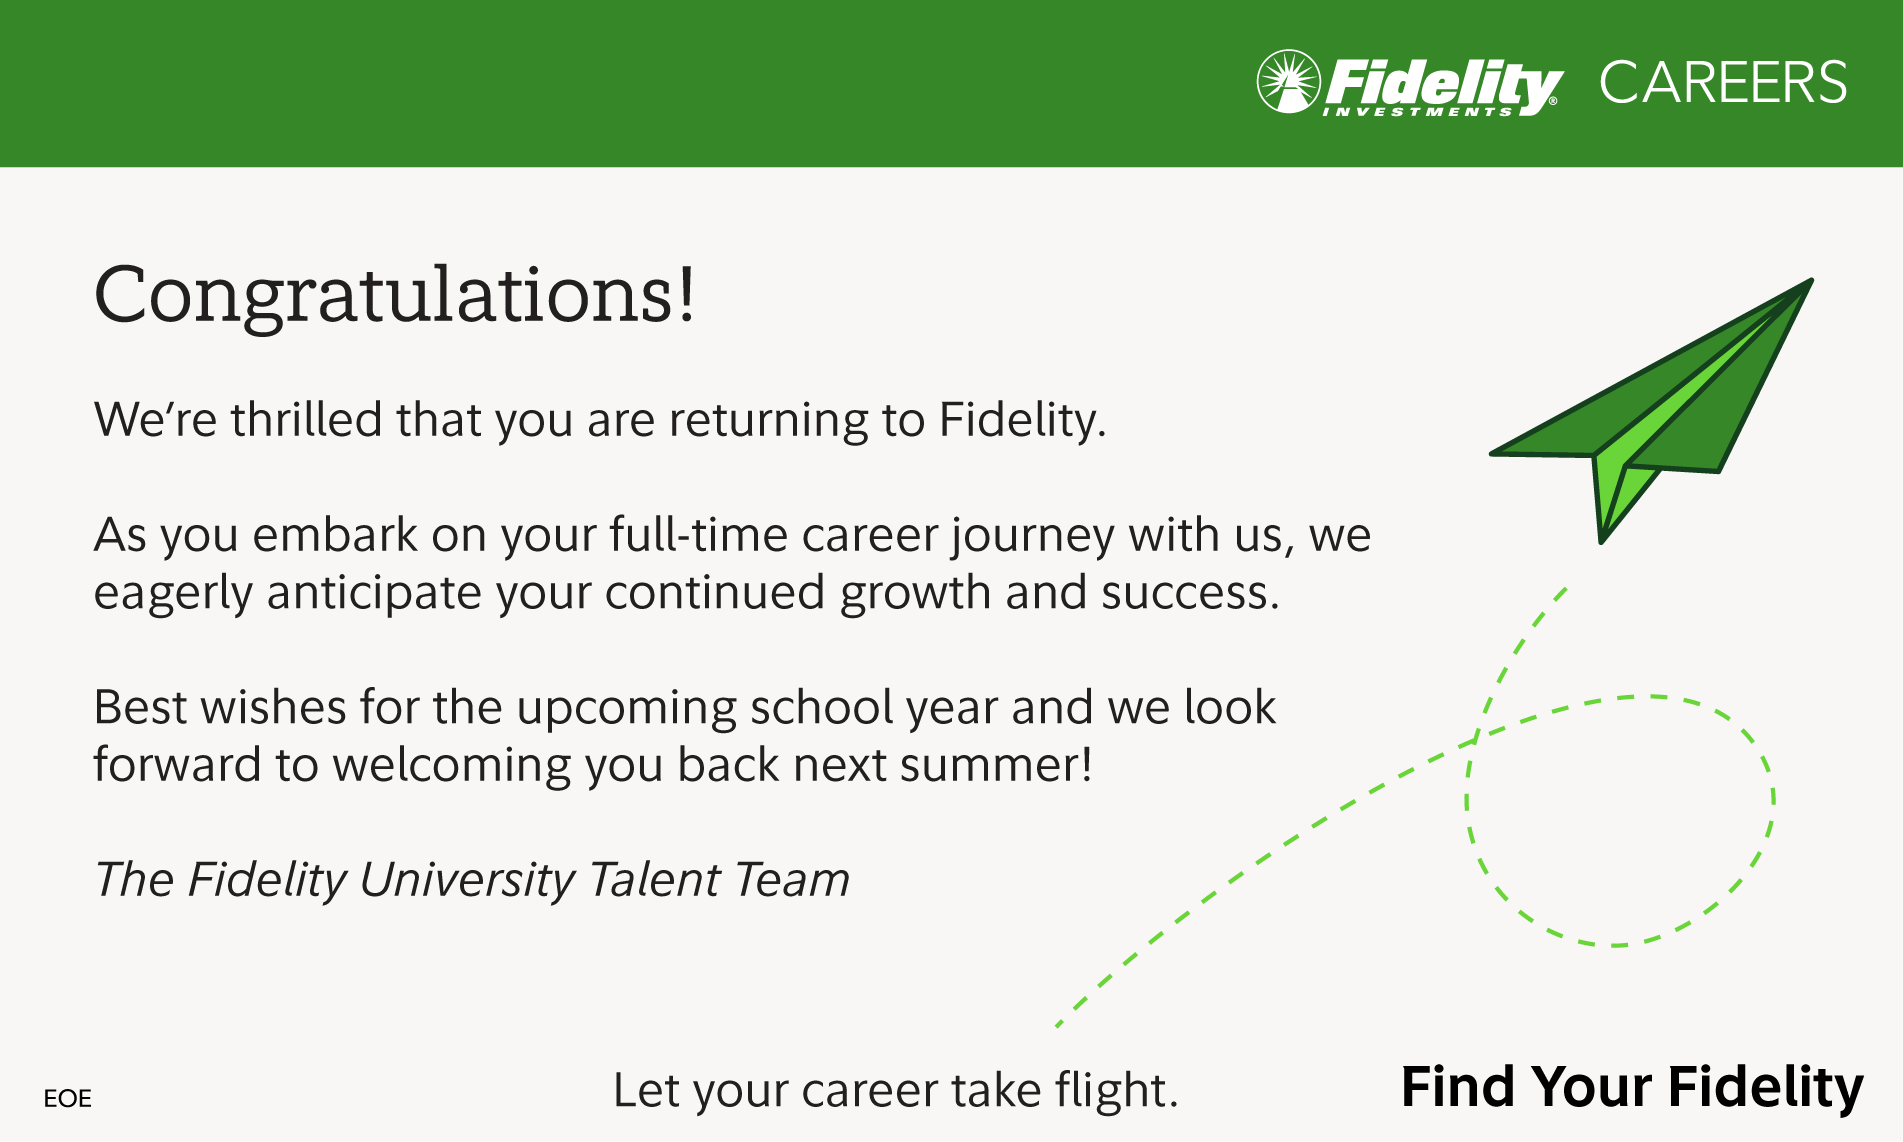The height and width of the screenshot is (1142, 1903).
Task: Click the line starting 'Best wishes for'
Action: point(684,707)
